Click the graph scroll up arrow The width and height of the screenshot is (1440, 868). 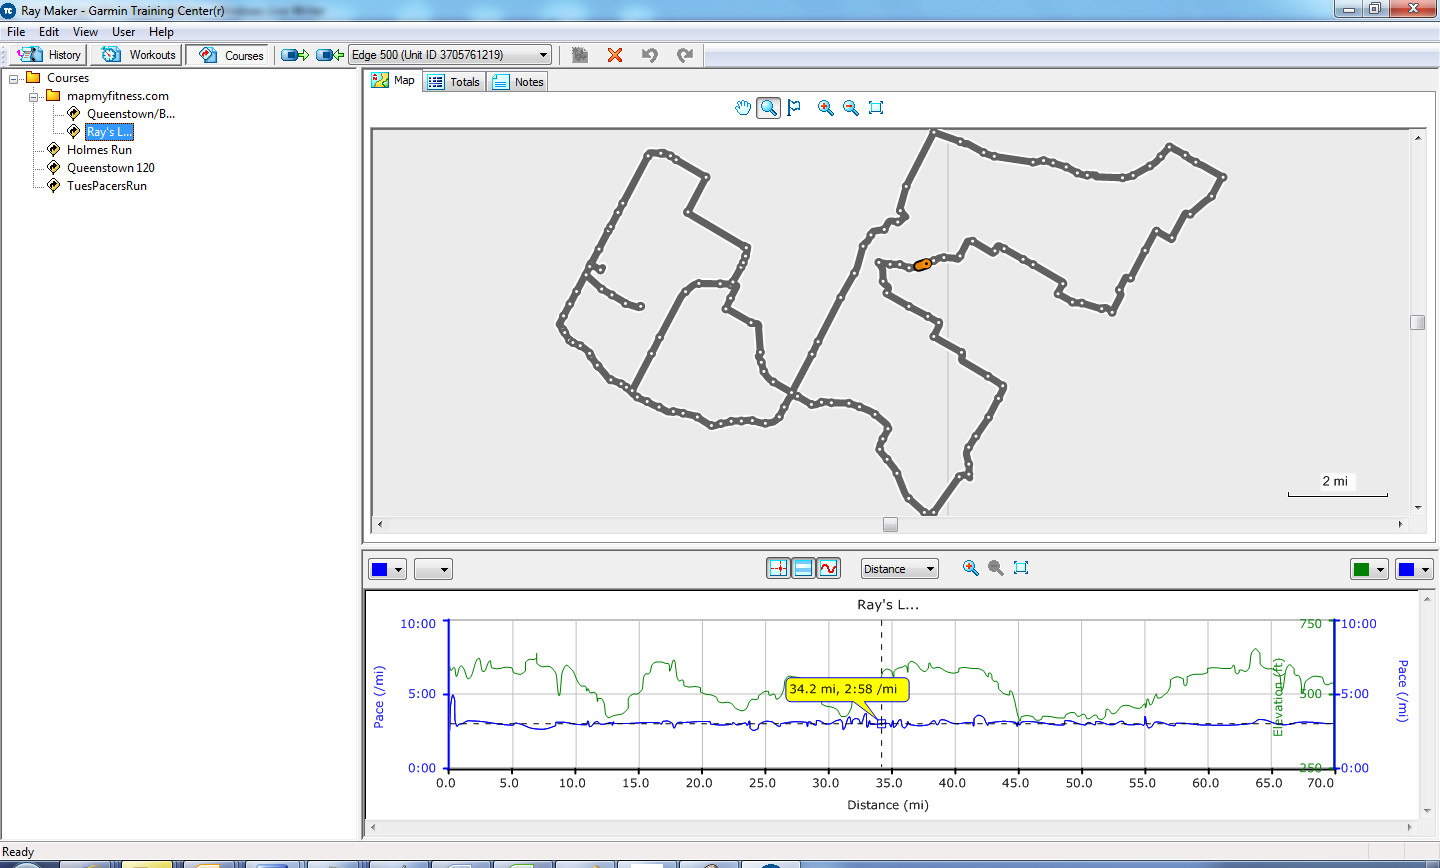(1427, 599)
